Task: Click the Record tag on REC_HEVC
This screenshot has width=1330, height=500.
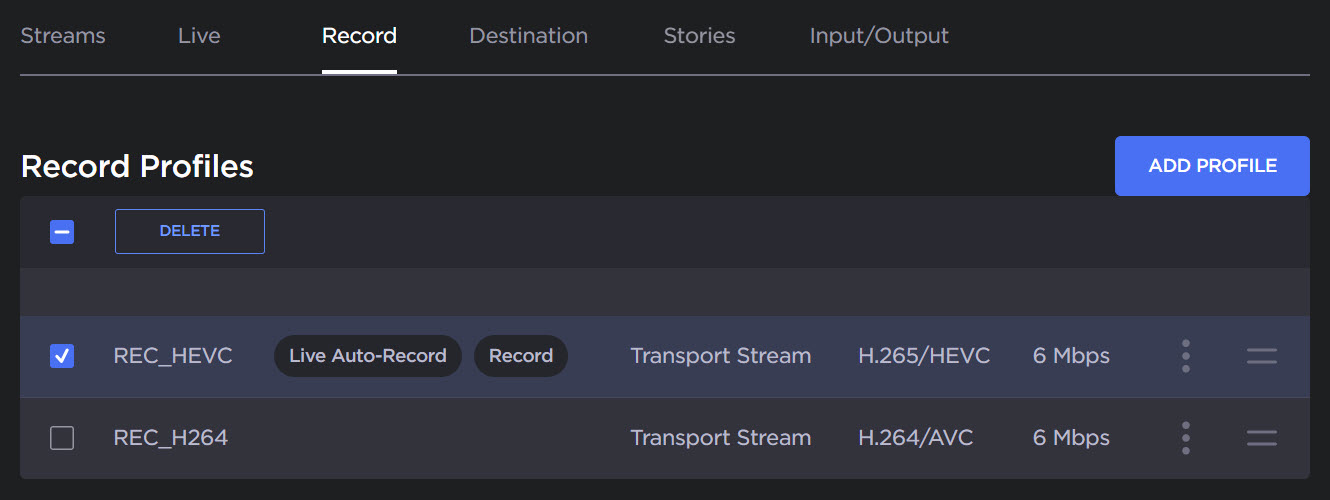Action: 520,356
